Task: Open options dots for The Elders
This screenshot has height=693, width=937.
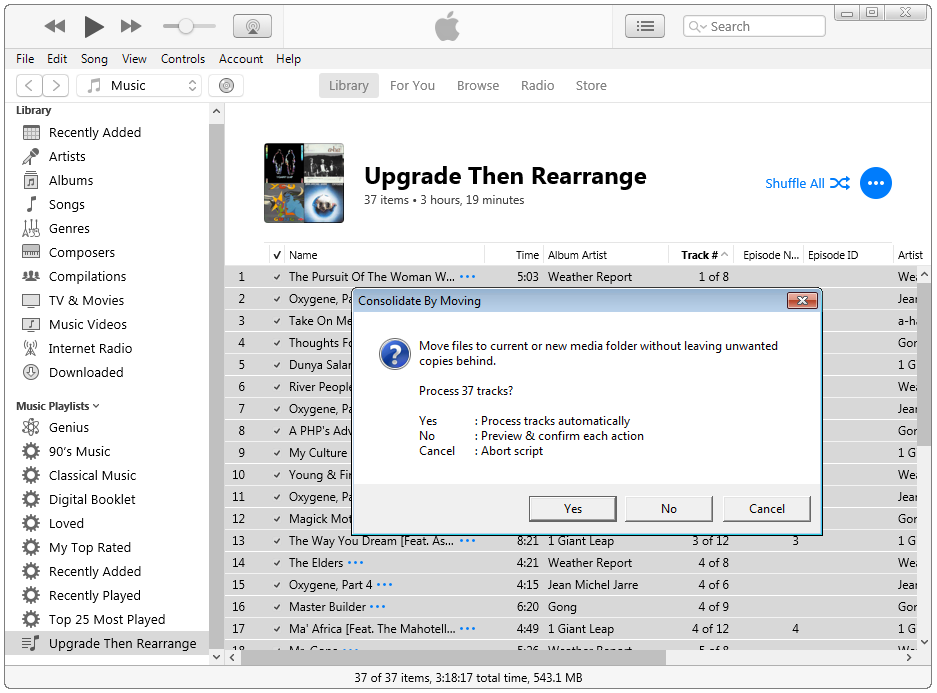Action: (x=356, y=563)
